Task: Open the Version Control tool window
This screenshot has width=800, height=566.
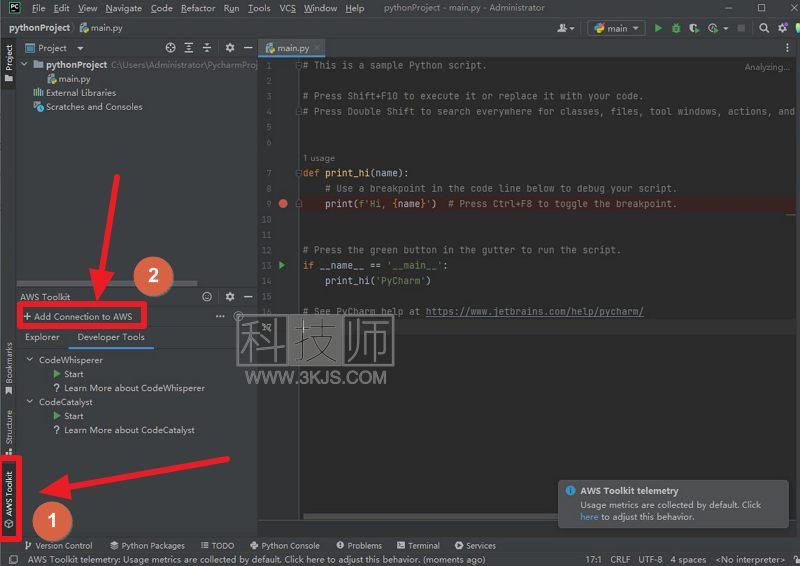Action: [59, 546]
